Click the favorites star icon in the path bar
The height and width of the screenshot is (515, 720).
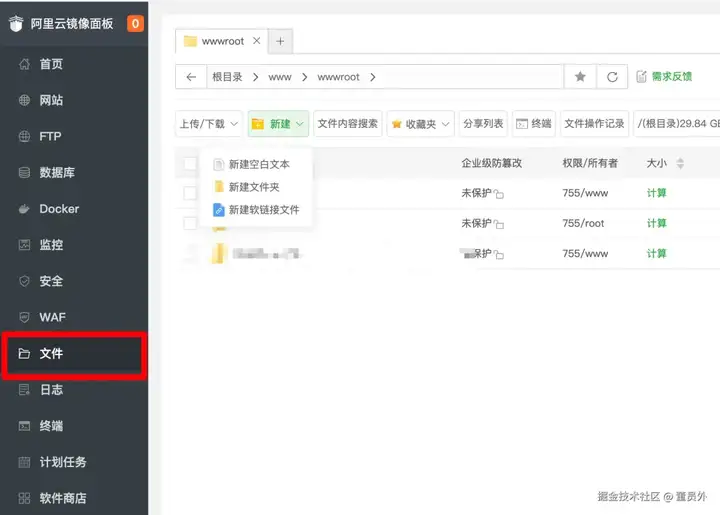pos(580,77)
